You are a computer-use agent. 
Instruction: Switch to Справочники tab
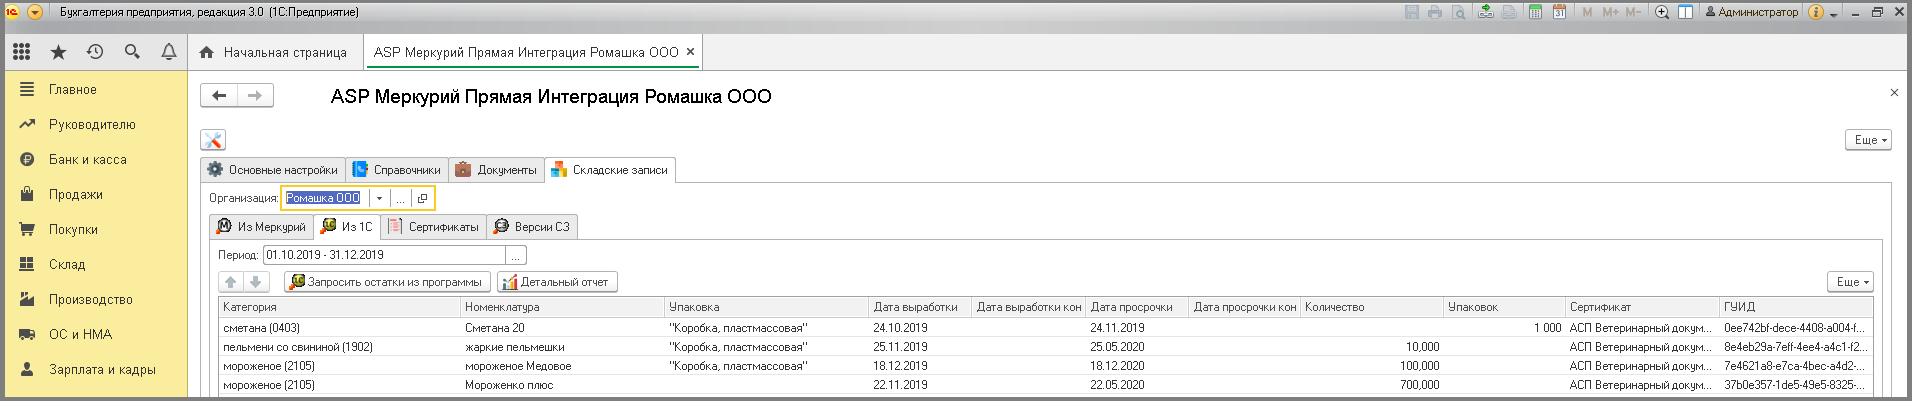tap(396, 170)
